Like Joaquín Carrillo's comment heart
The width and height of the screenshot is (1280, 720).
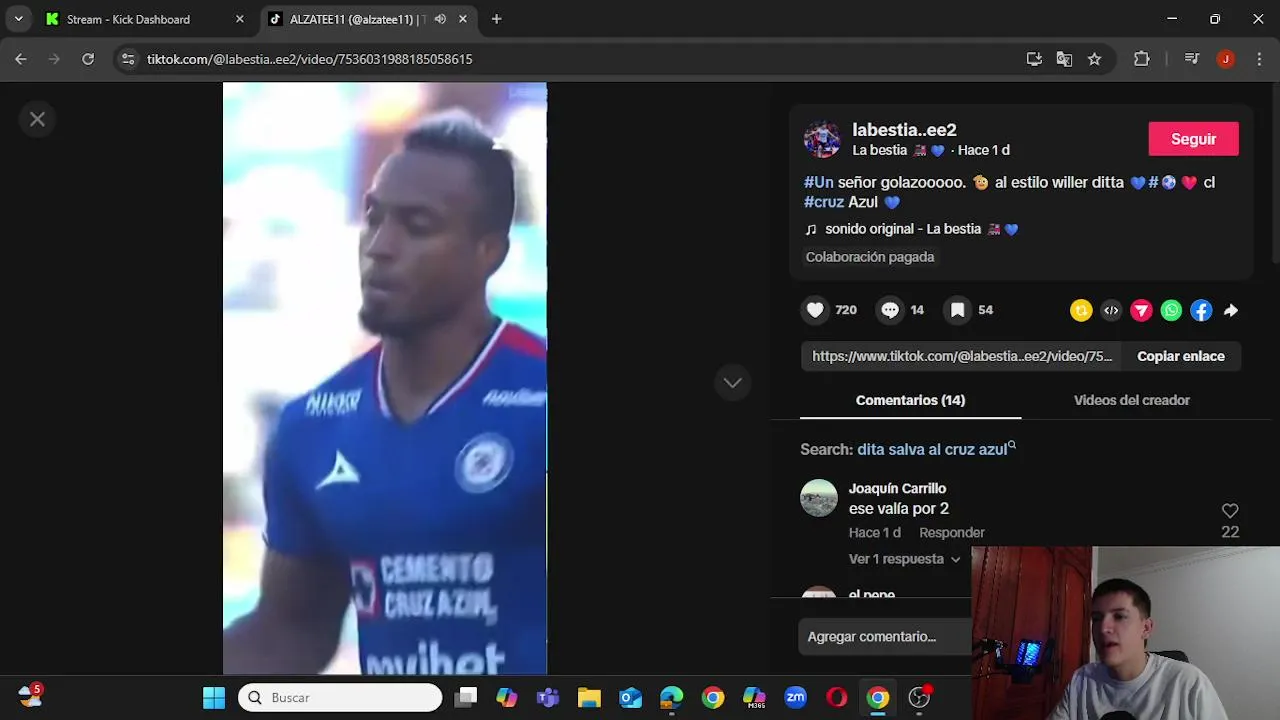[1230, 511]
